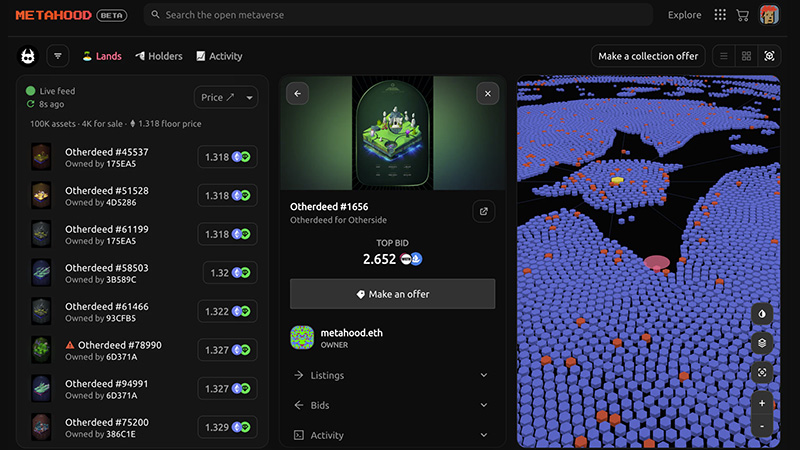Open the filter icon button
The image size is (800, 450).
pos(58,56)
